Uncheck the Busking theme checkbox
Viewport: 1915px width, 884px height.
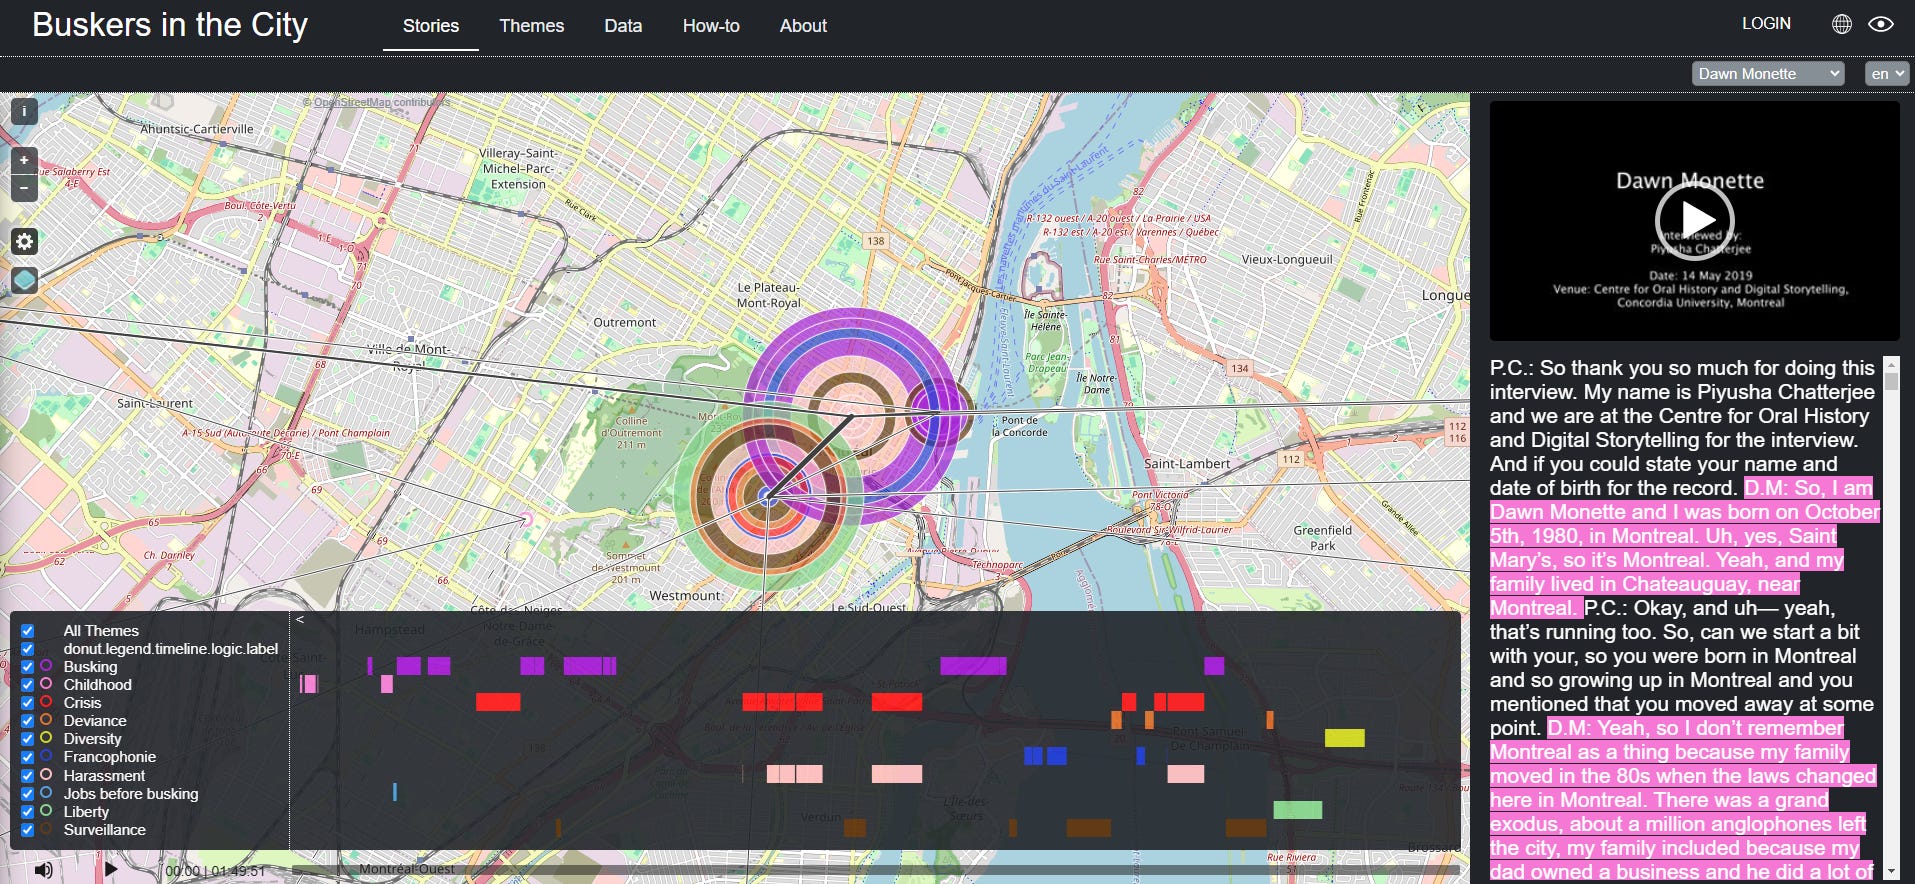click(x=28, y=667)
